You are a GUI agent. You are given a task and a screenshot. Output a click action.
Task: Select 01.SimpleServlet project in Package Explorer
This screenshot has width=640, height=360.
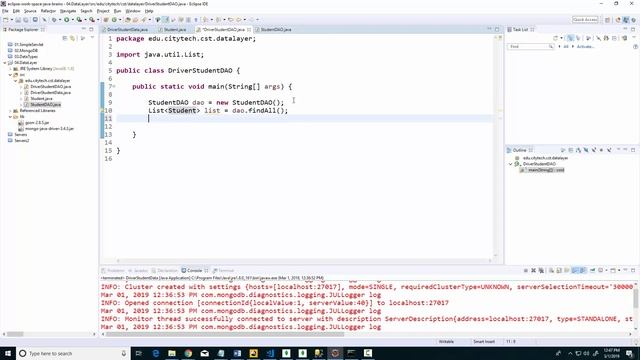pyautogui.click(x=29, y=44)
